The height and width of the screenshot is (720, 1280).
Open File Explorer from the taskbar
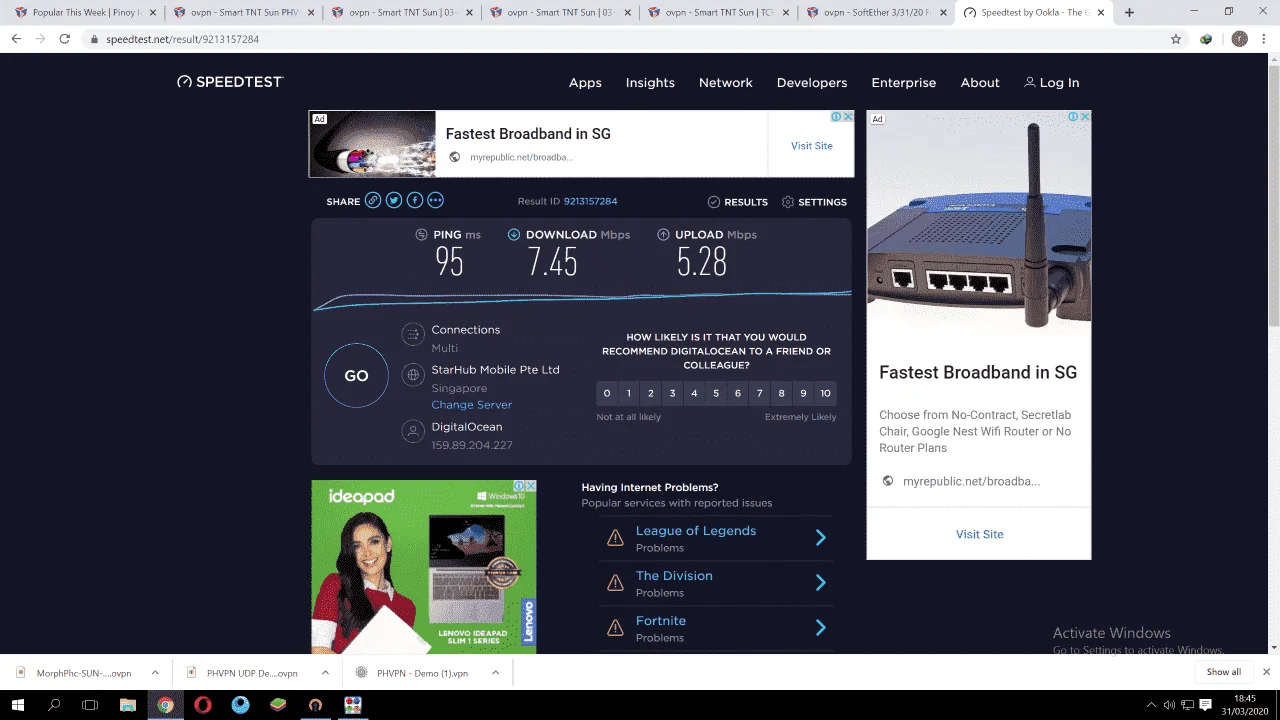pos(128,705)
